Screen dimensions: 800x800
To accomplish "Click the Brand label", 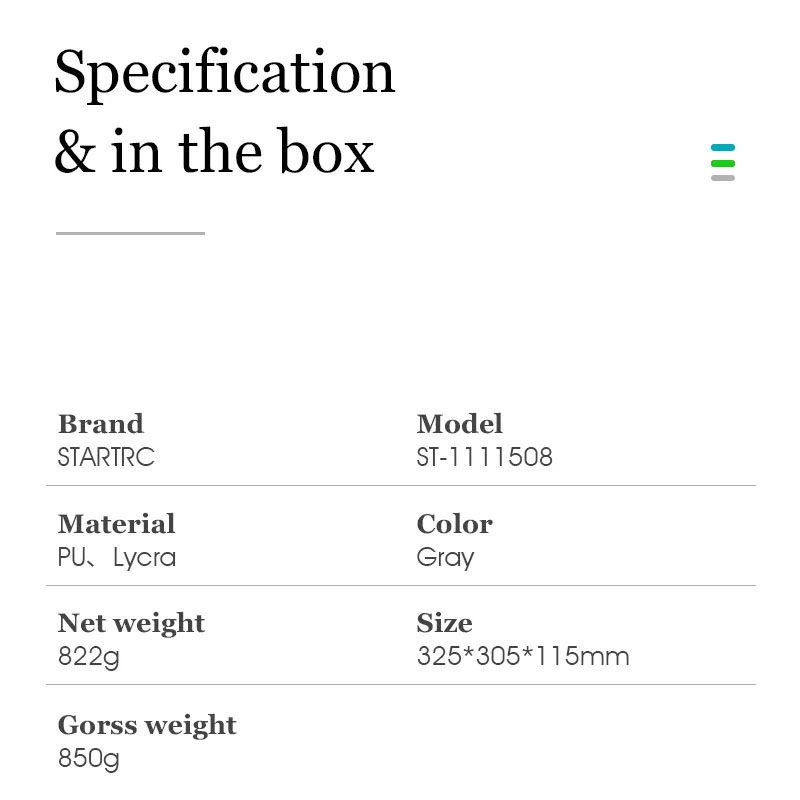I will (101, 424).
